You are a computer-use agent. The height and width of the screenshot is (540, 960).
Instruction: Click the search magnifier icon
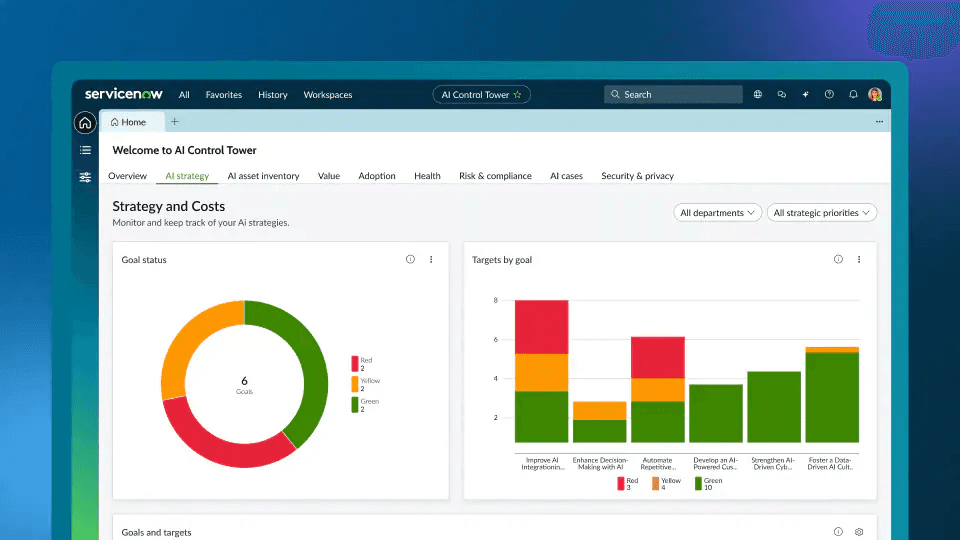(615, 94)
